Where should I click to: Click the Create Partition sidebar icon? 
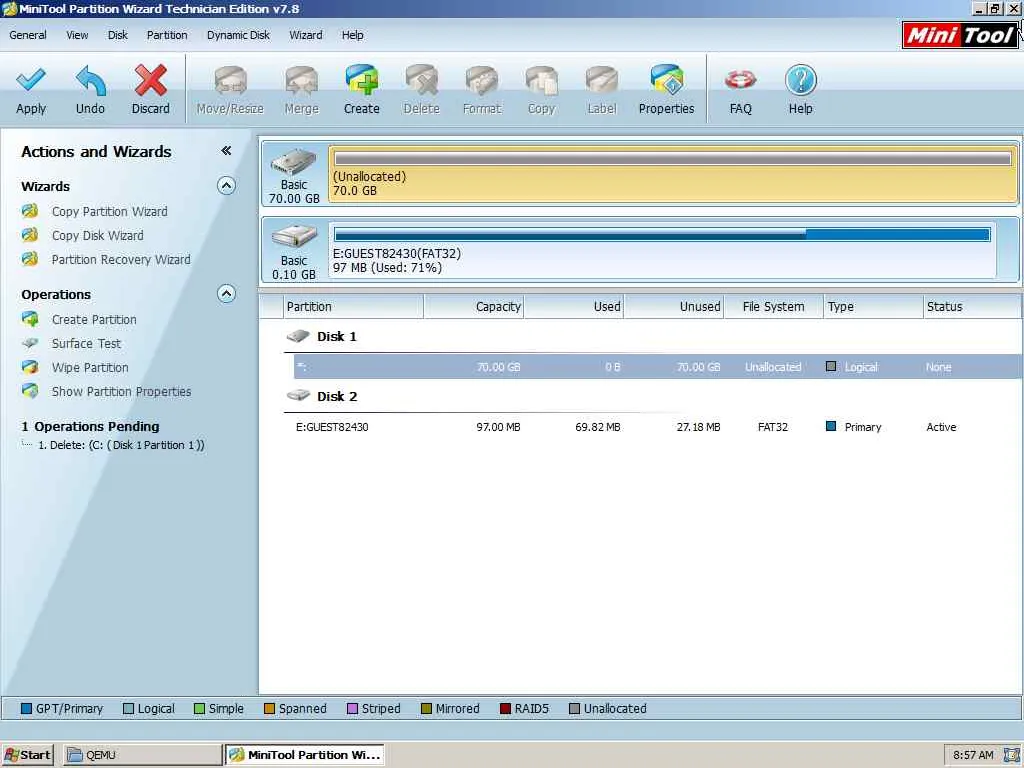tap(29, 319)
